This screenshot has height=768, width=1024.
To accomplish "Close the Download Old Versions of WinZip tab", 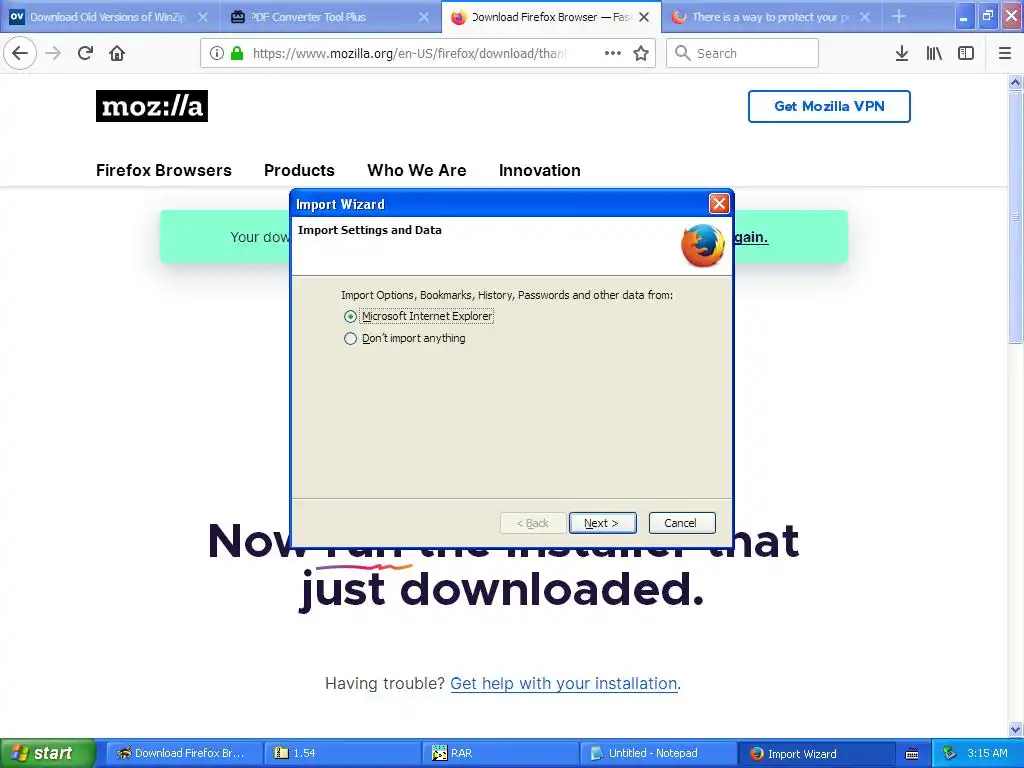I will pos(203,17).
